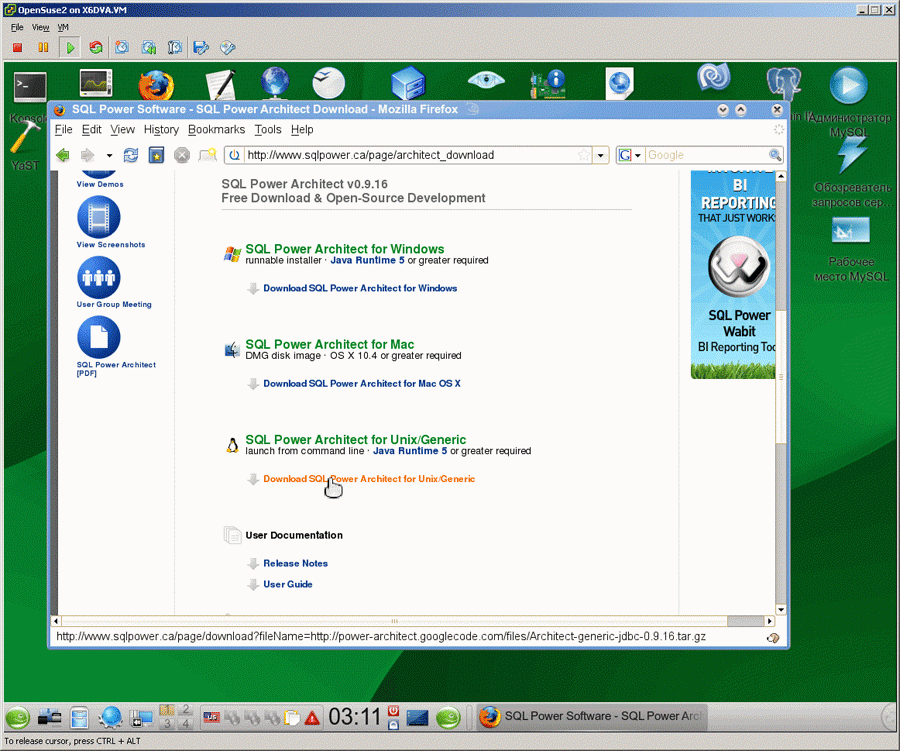Click the Firefox taskbar entry SQL Power Software
Image resolution: width=900 pixels, height=751 pixels.
pyautogui.click(x=592, y=717)
